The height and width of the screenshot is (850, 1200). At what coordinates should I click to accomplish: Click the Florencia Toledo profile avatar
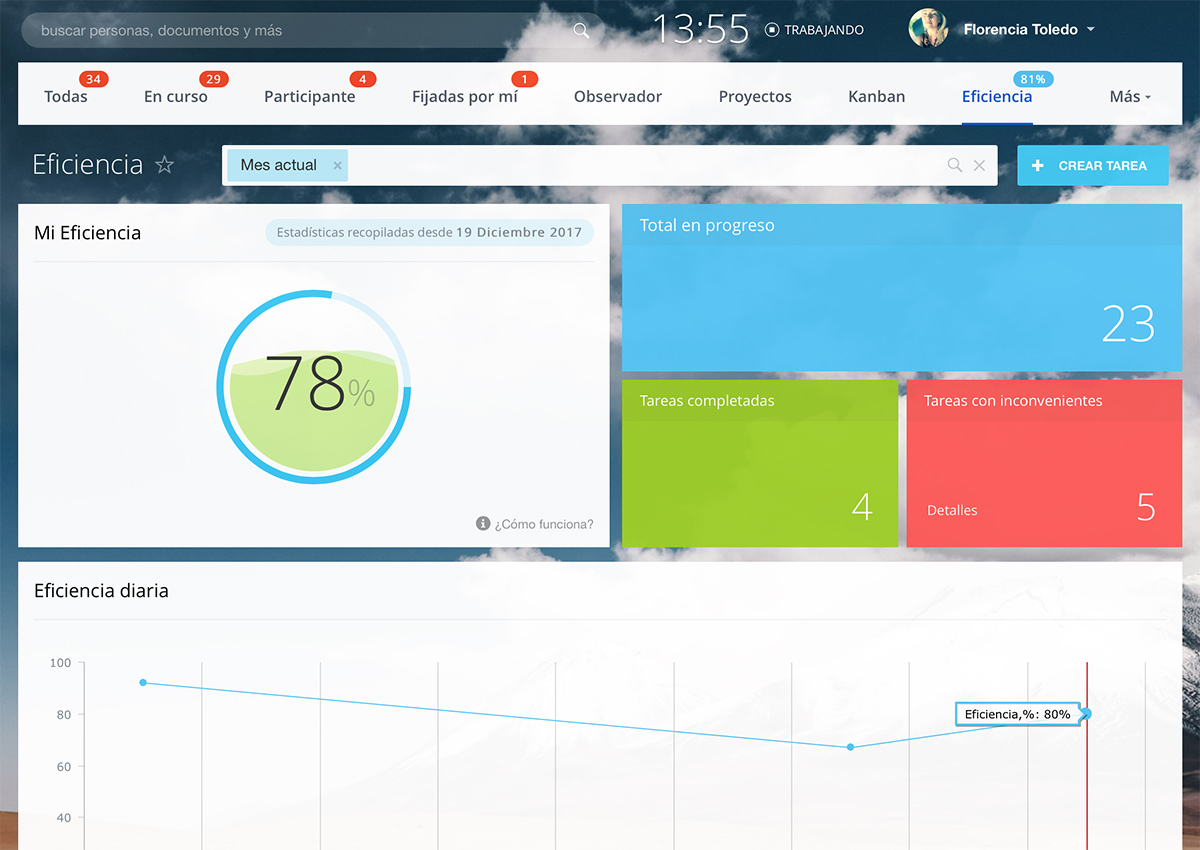coord(928,29)
